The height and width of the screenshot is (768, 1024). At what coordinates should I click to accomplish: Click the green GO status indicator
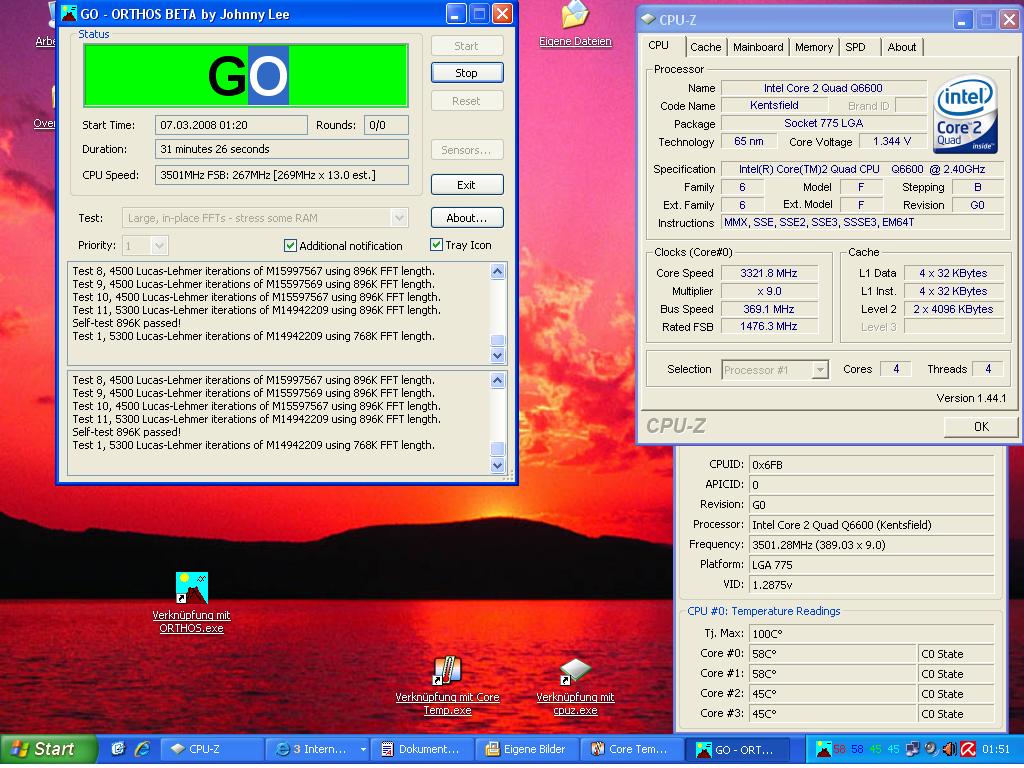[246, 75]
